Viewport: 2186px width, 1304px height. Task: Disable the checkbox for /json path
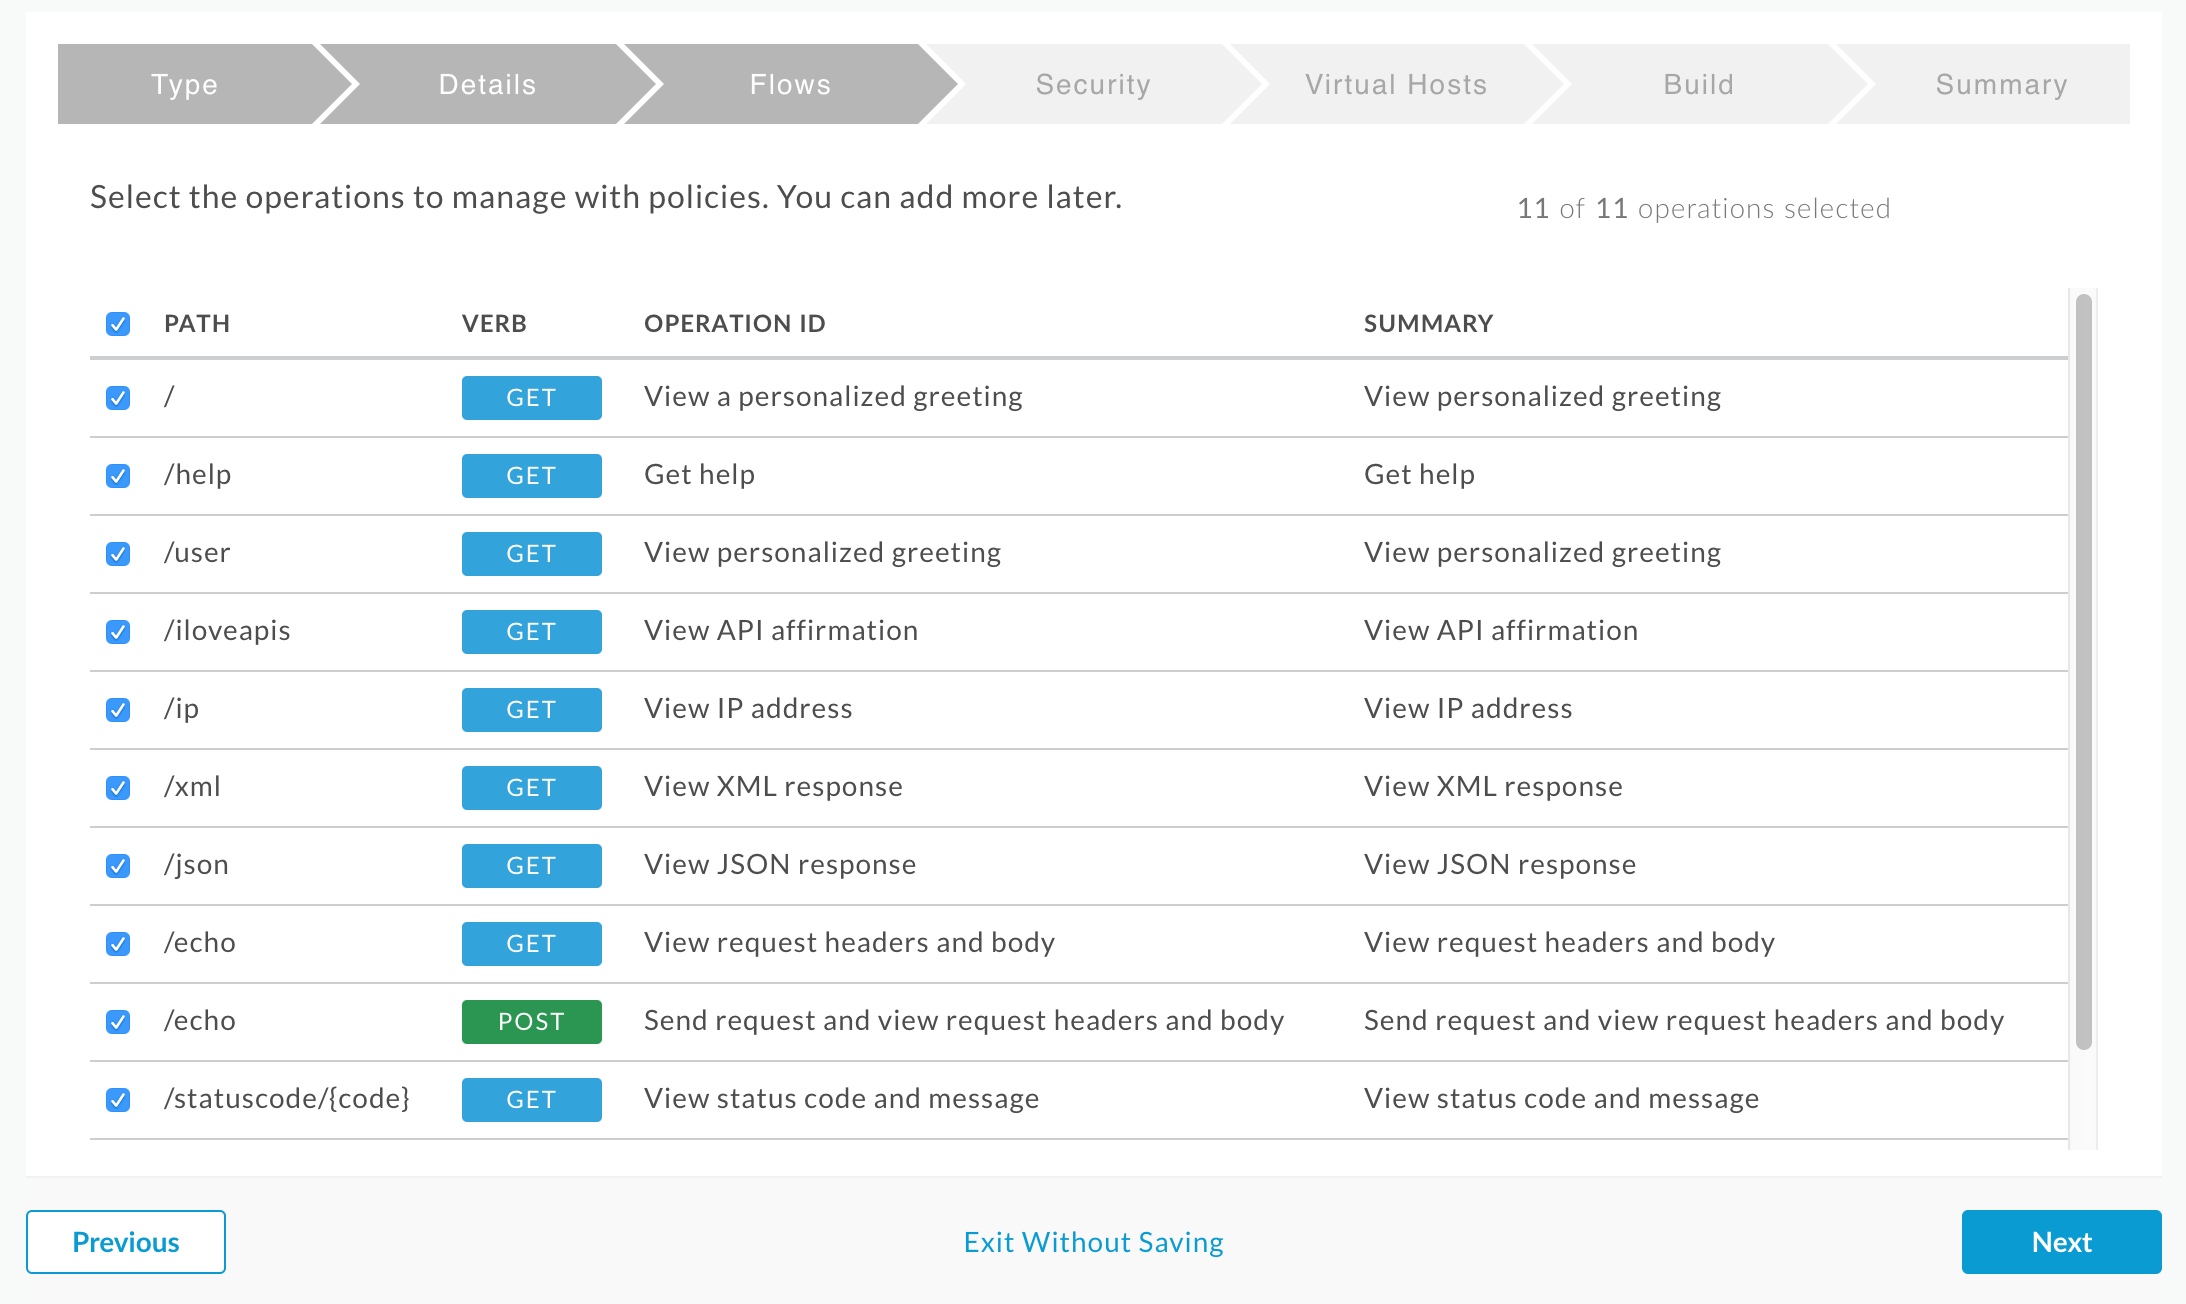120,865
